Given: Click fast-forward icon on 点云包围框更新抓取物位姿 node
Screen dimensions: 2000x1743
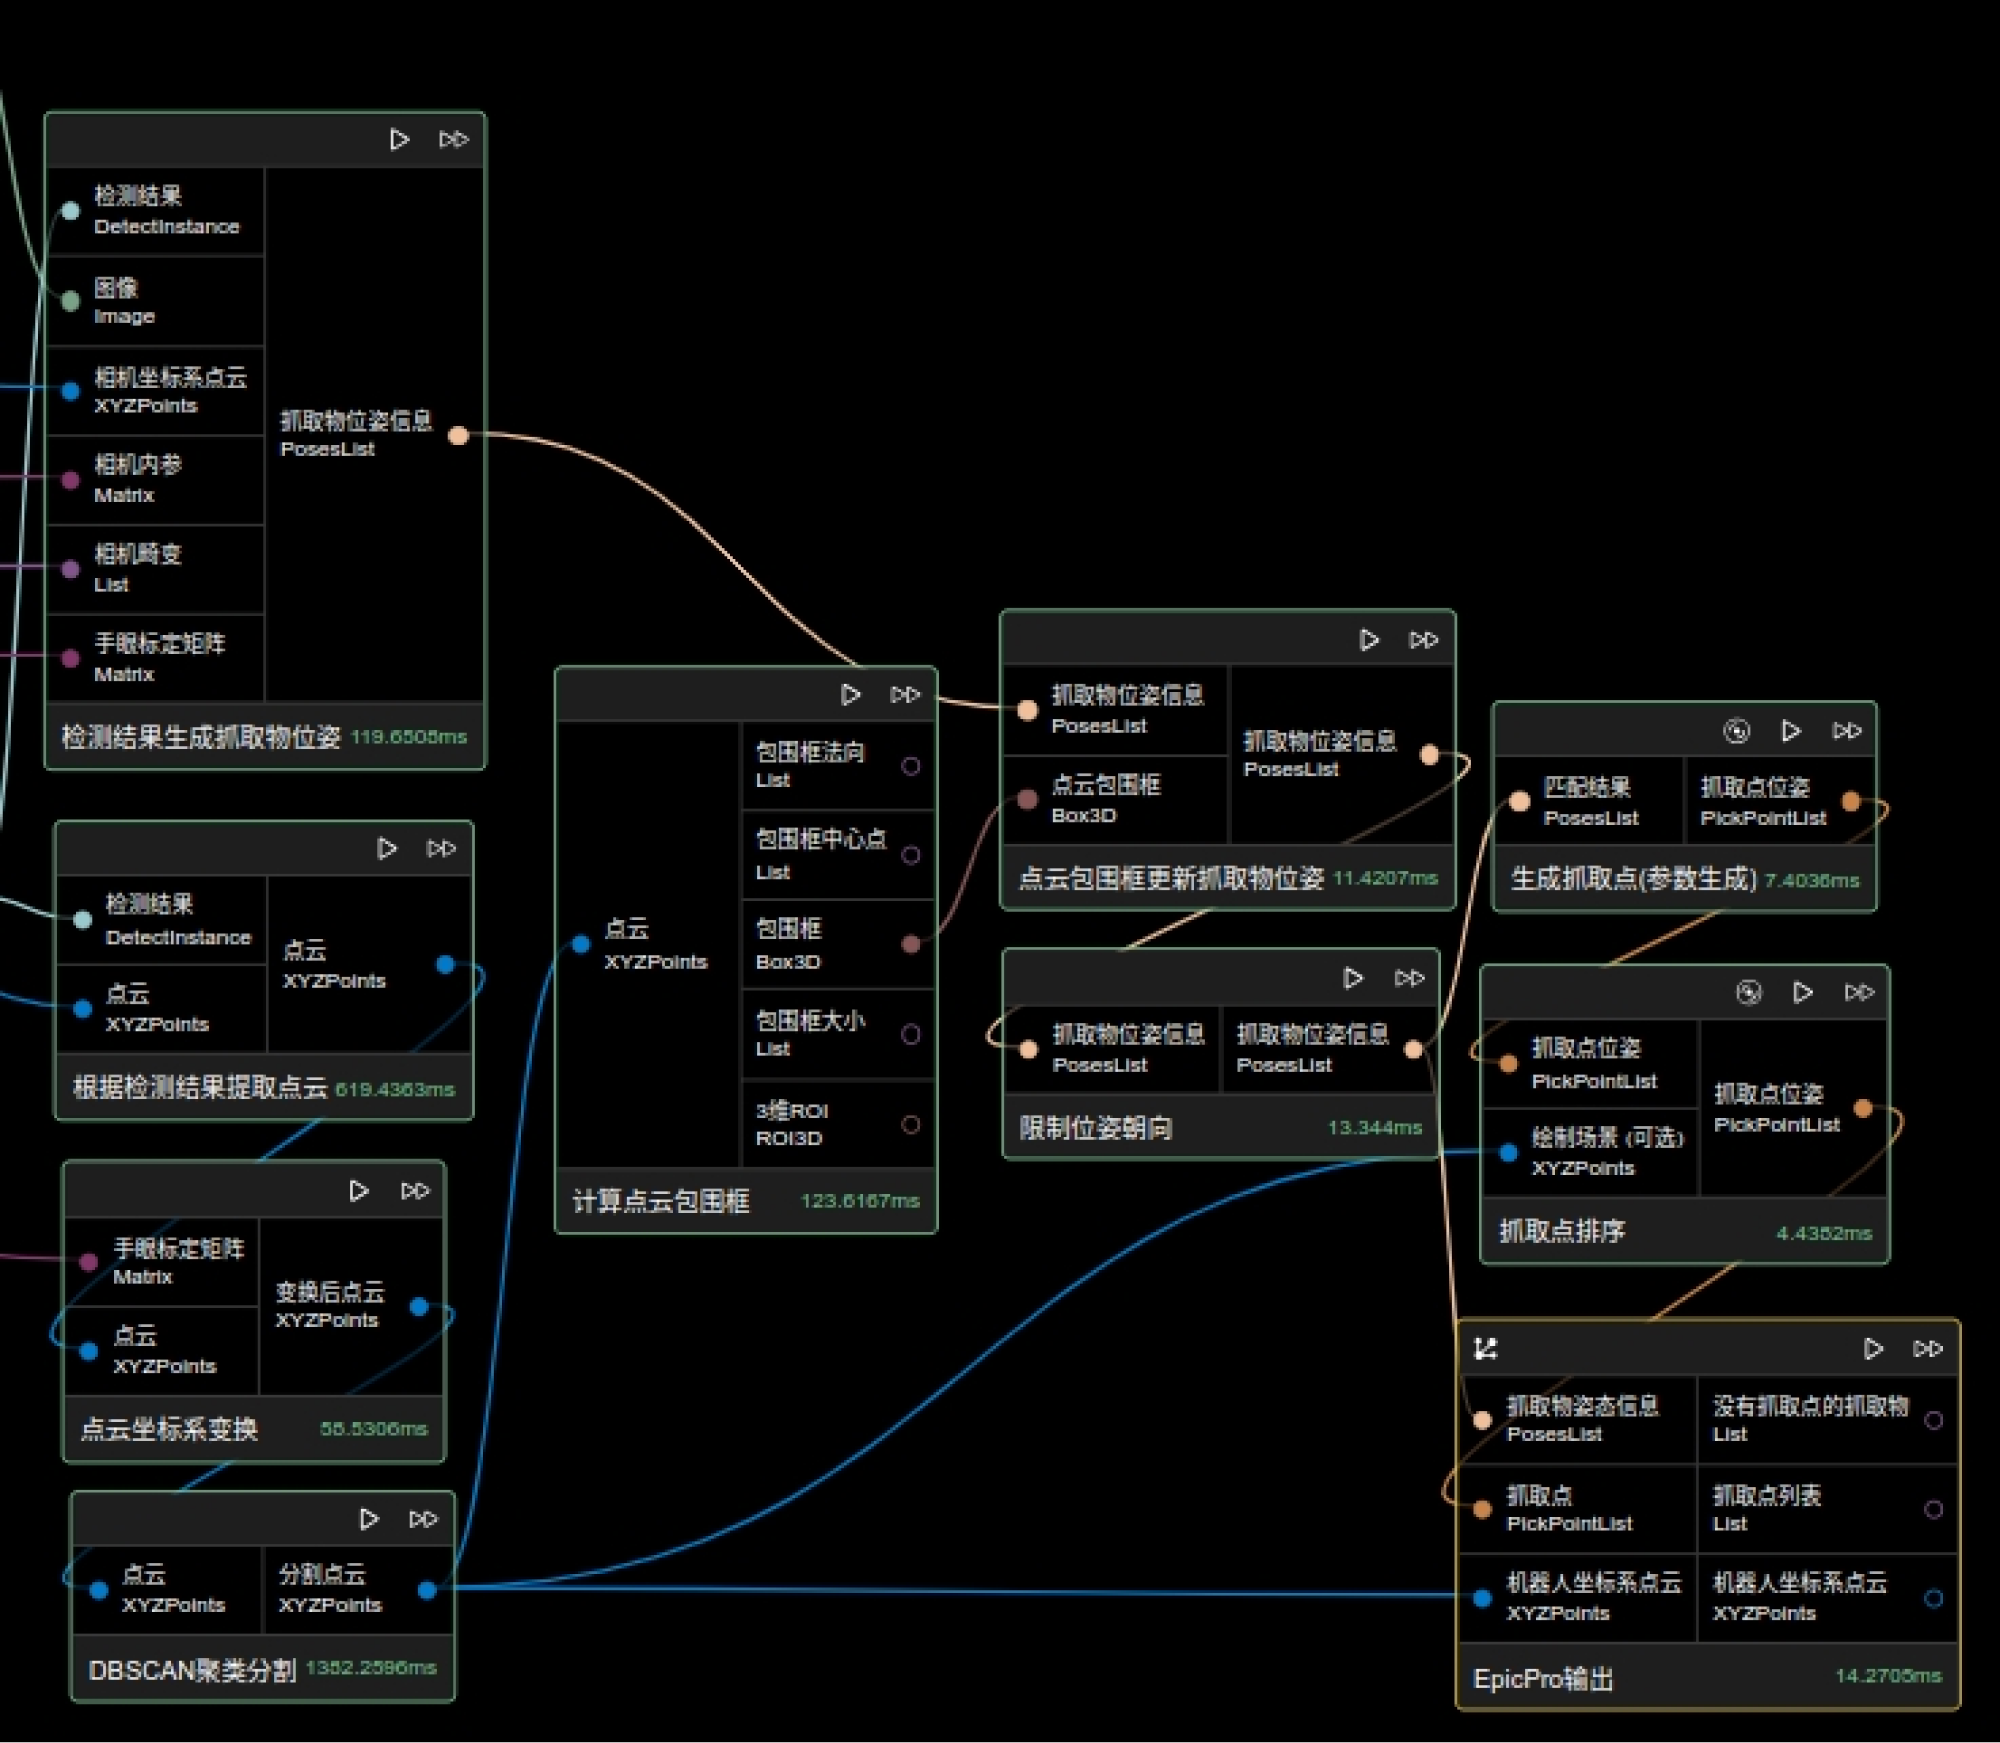Looking at the screenshot, I should click(x=1423, y=640).
